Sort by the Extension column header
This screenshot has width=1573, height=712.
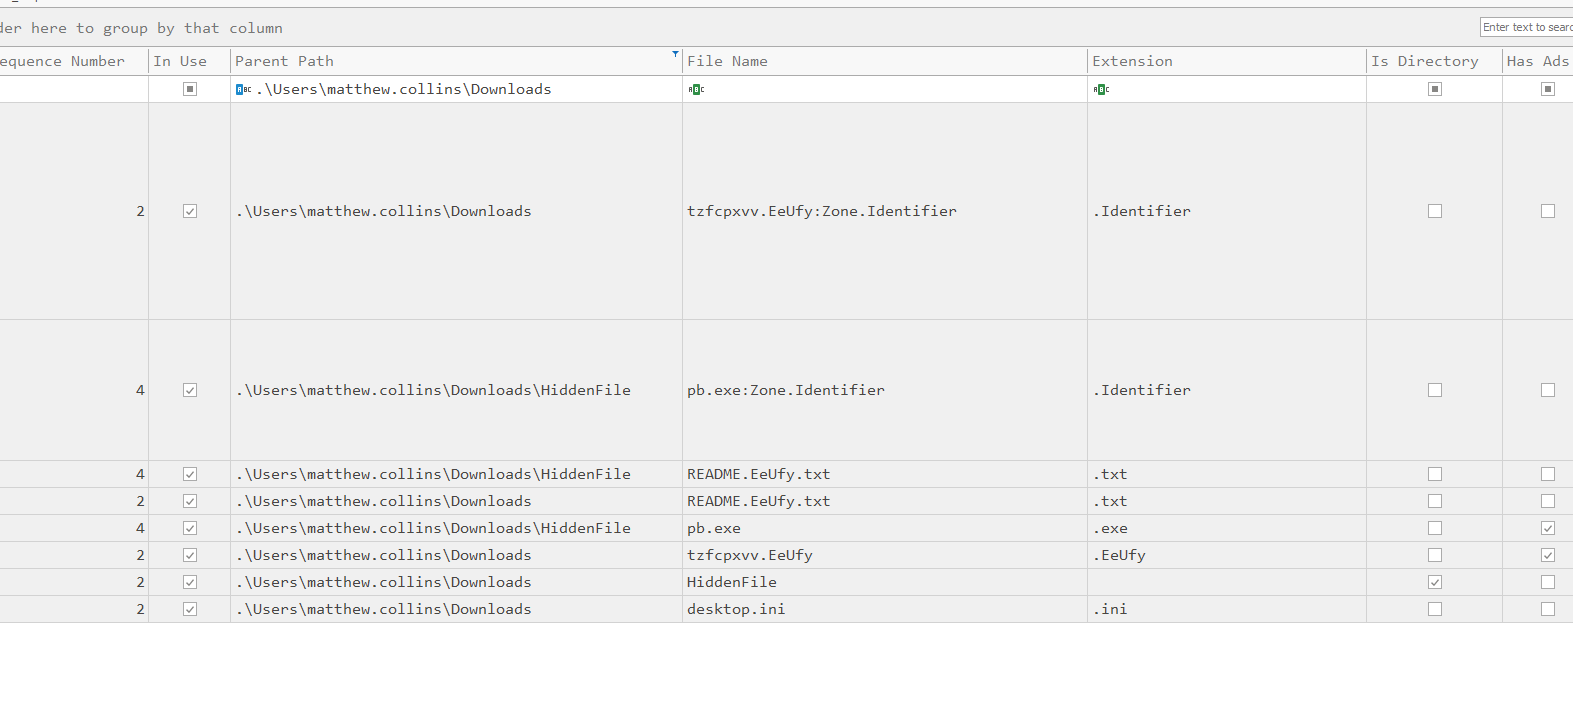click(1132, 61)
